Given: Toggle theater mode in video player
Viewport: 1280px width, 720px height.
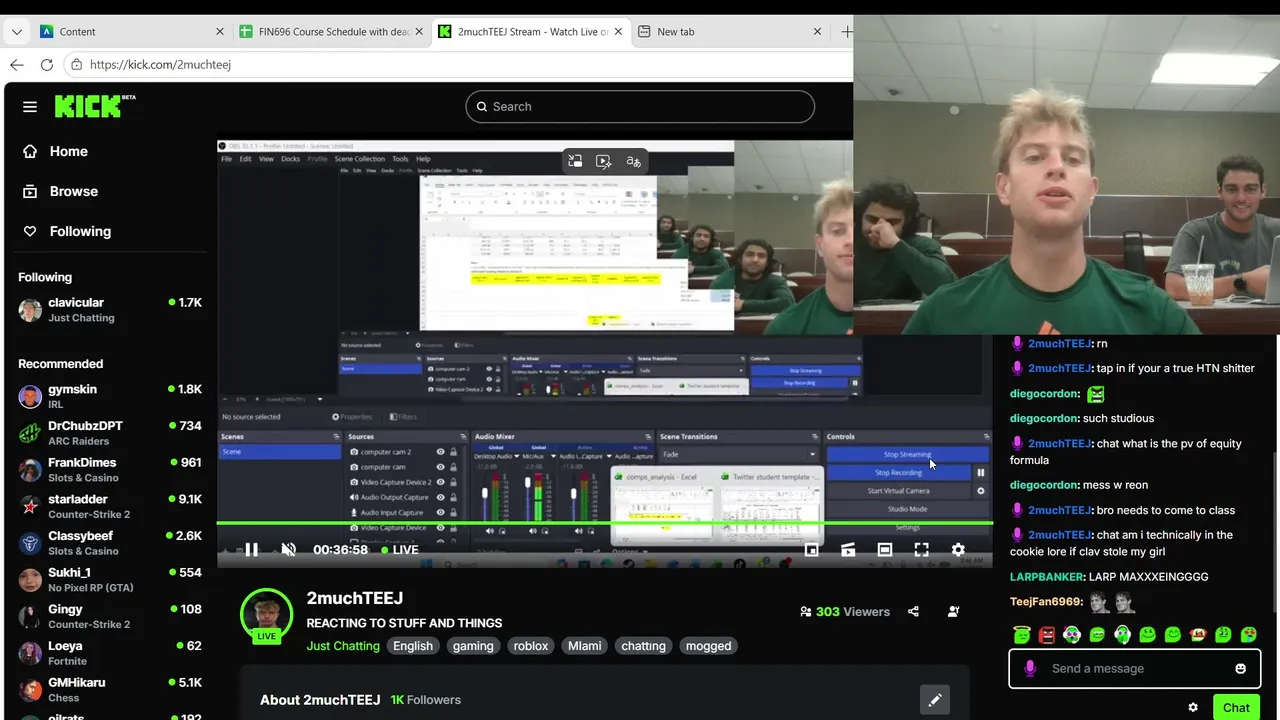Looking at the screenshot, I should [x=885, y=549].
